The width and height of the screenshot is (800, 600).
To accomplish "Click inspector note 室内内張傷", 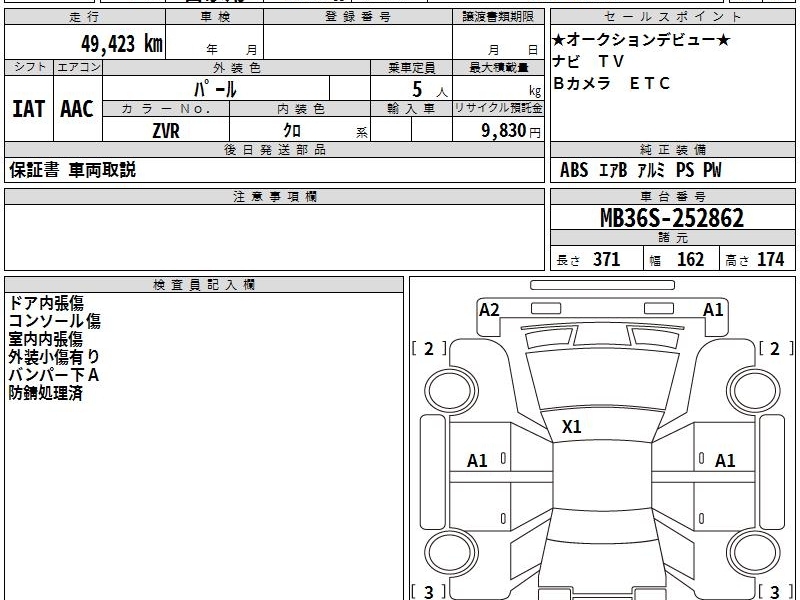I will pyautogui.click(x=46, y=339).
